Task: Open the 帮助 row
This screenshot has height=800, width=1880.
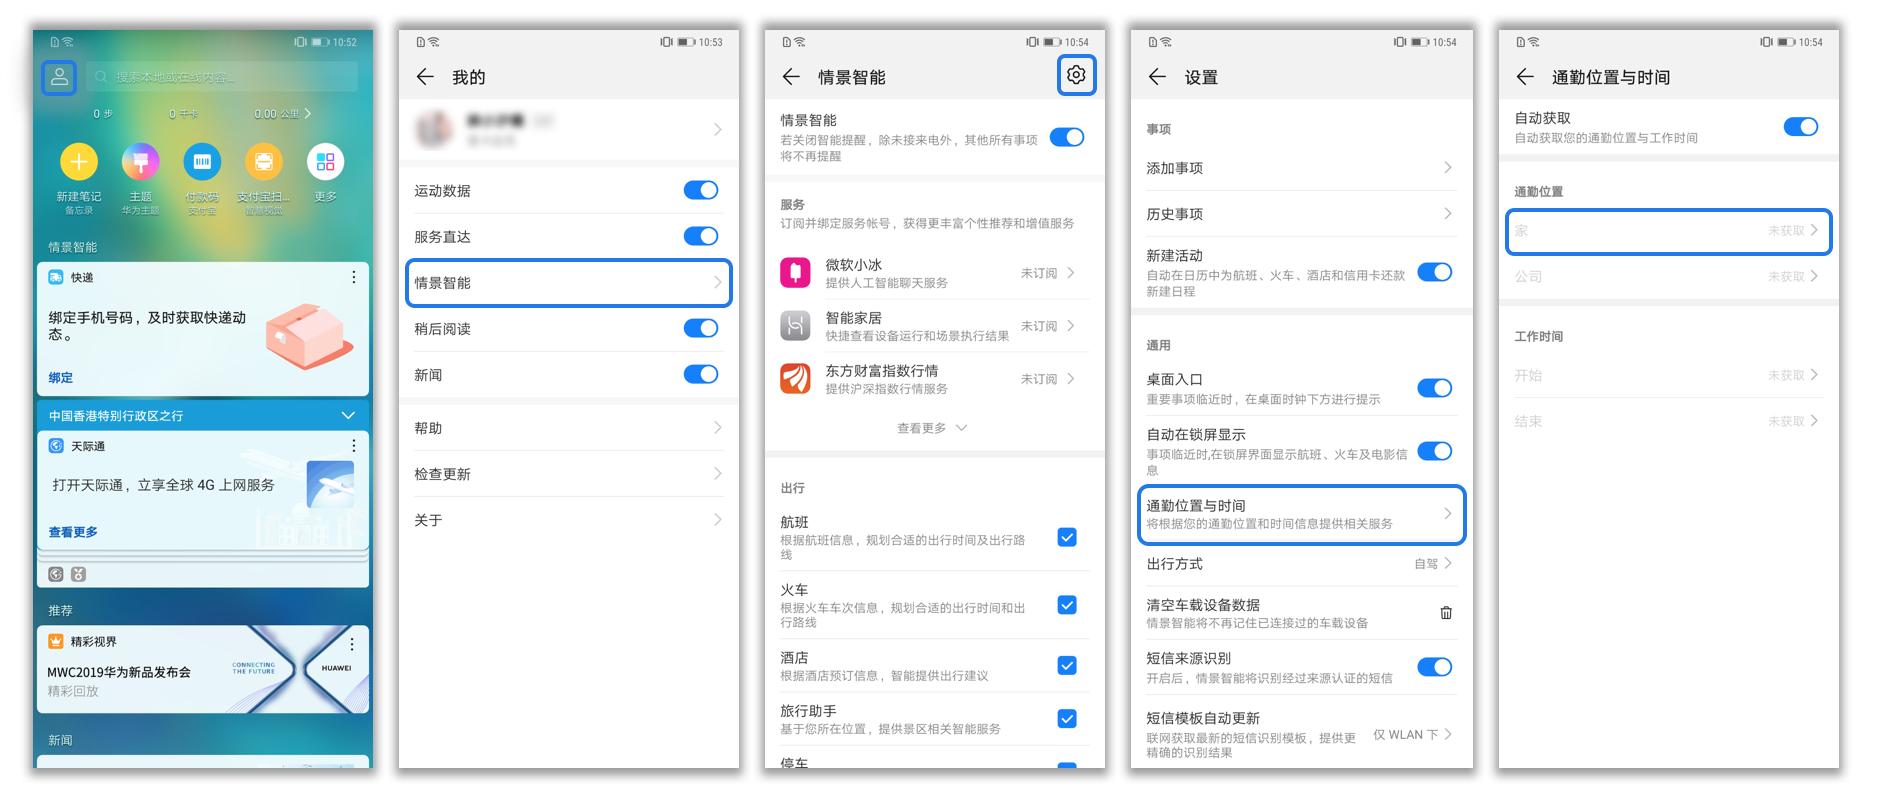Action: (x=568, y=428)
